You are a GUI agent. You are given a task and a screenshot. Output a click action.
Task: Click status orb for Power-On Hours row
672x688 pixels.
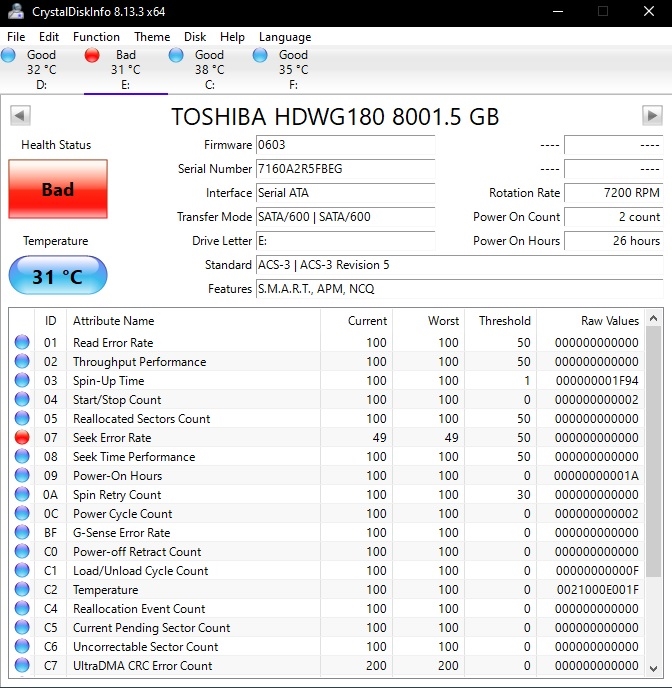click(22, 475)
